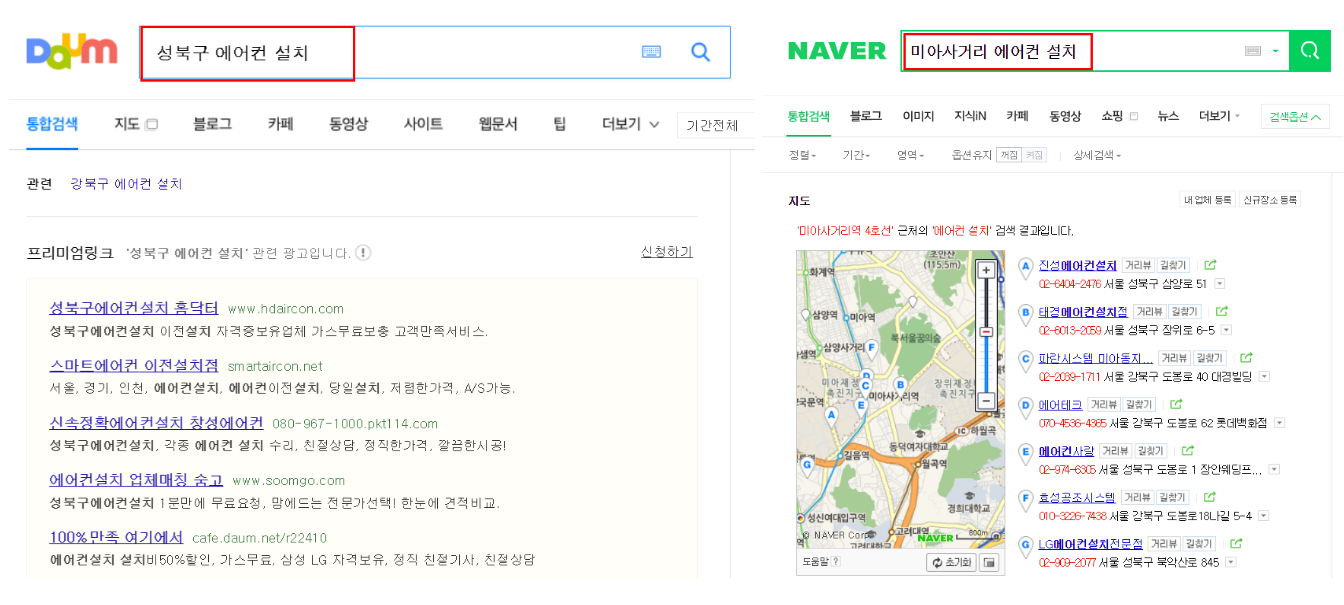Open the map in larger view icon
The image size is (1344, 605).
[989, 562]
